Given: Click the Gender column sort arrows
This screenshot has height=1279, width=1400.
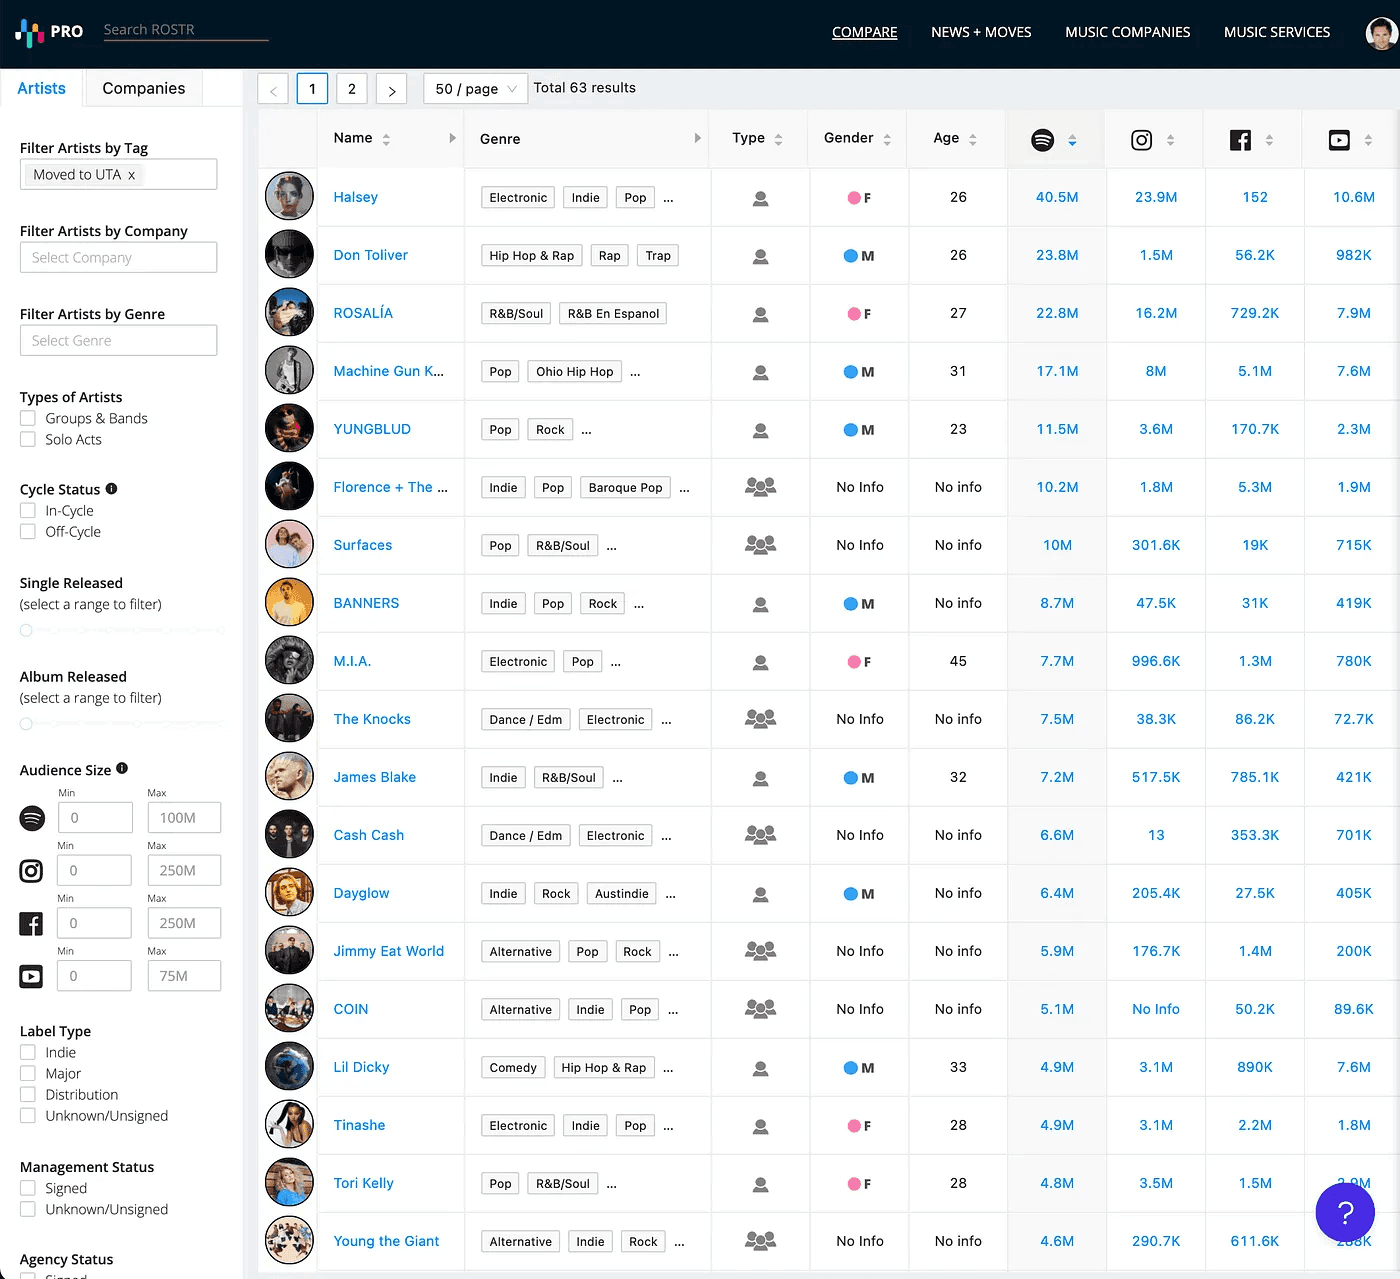Looking at the screenshot, I should click(886, 139).
